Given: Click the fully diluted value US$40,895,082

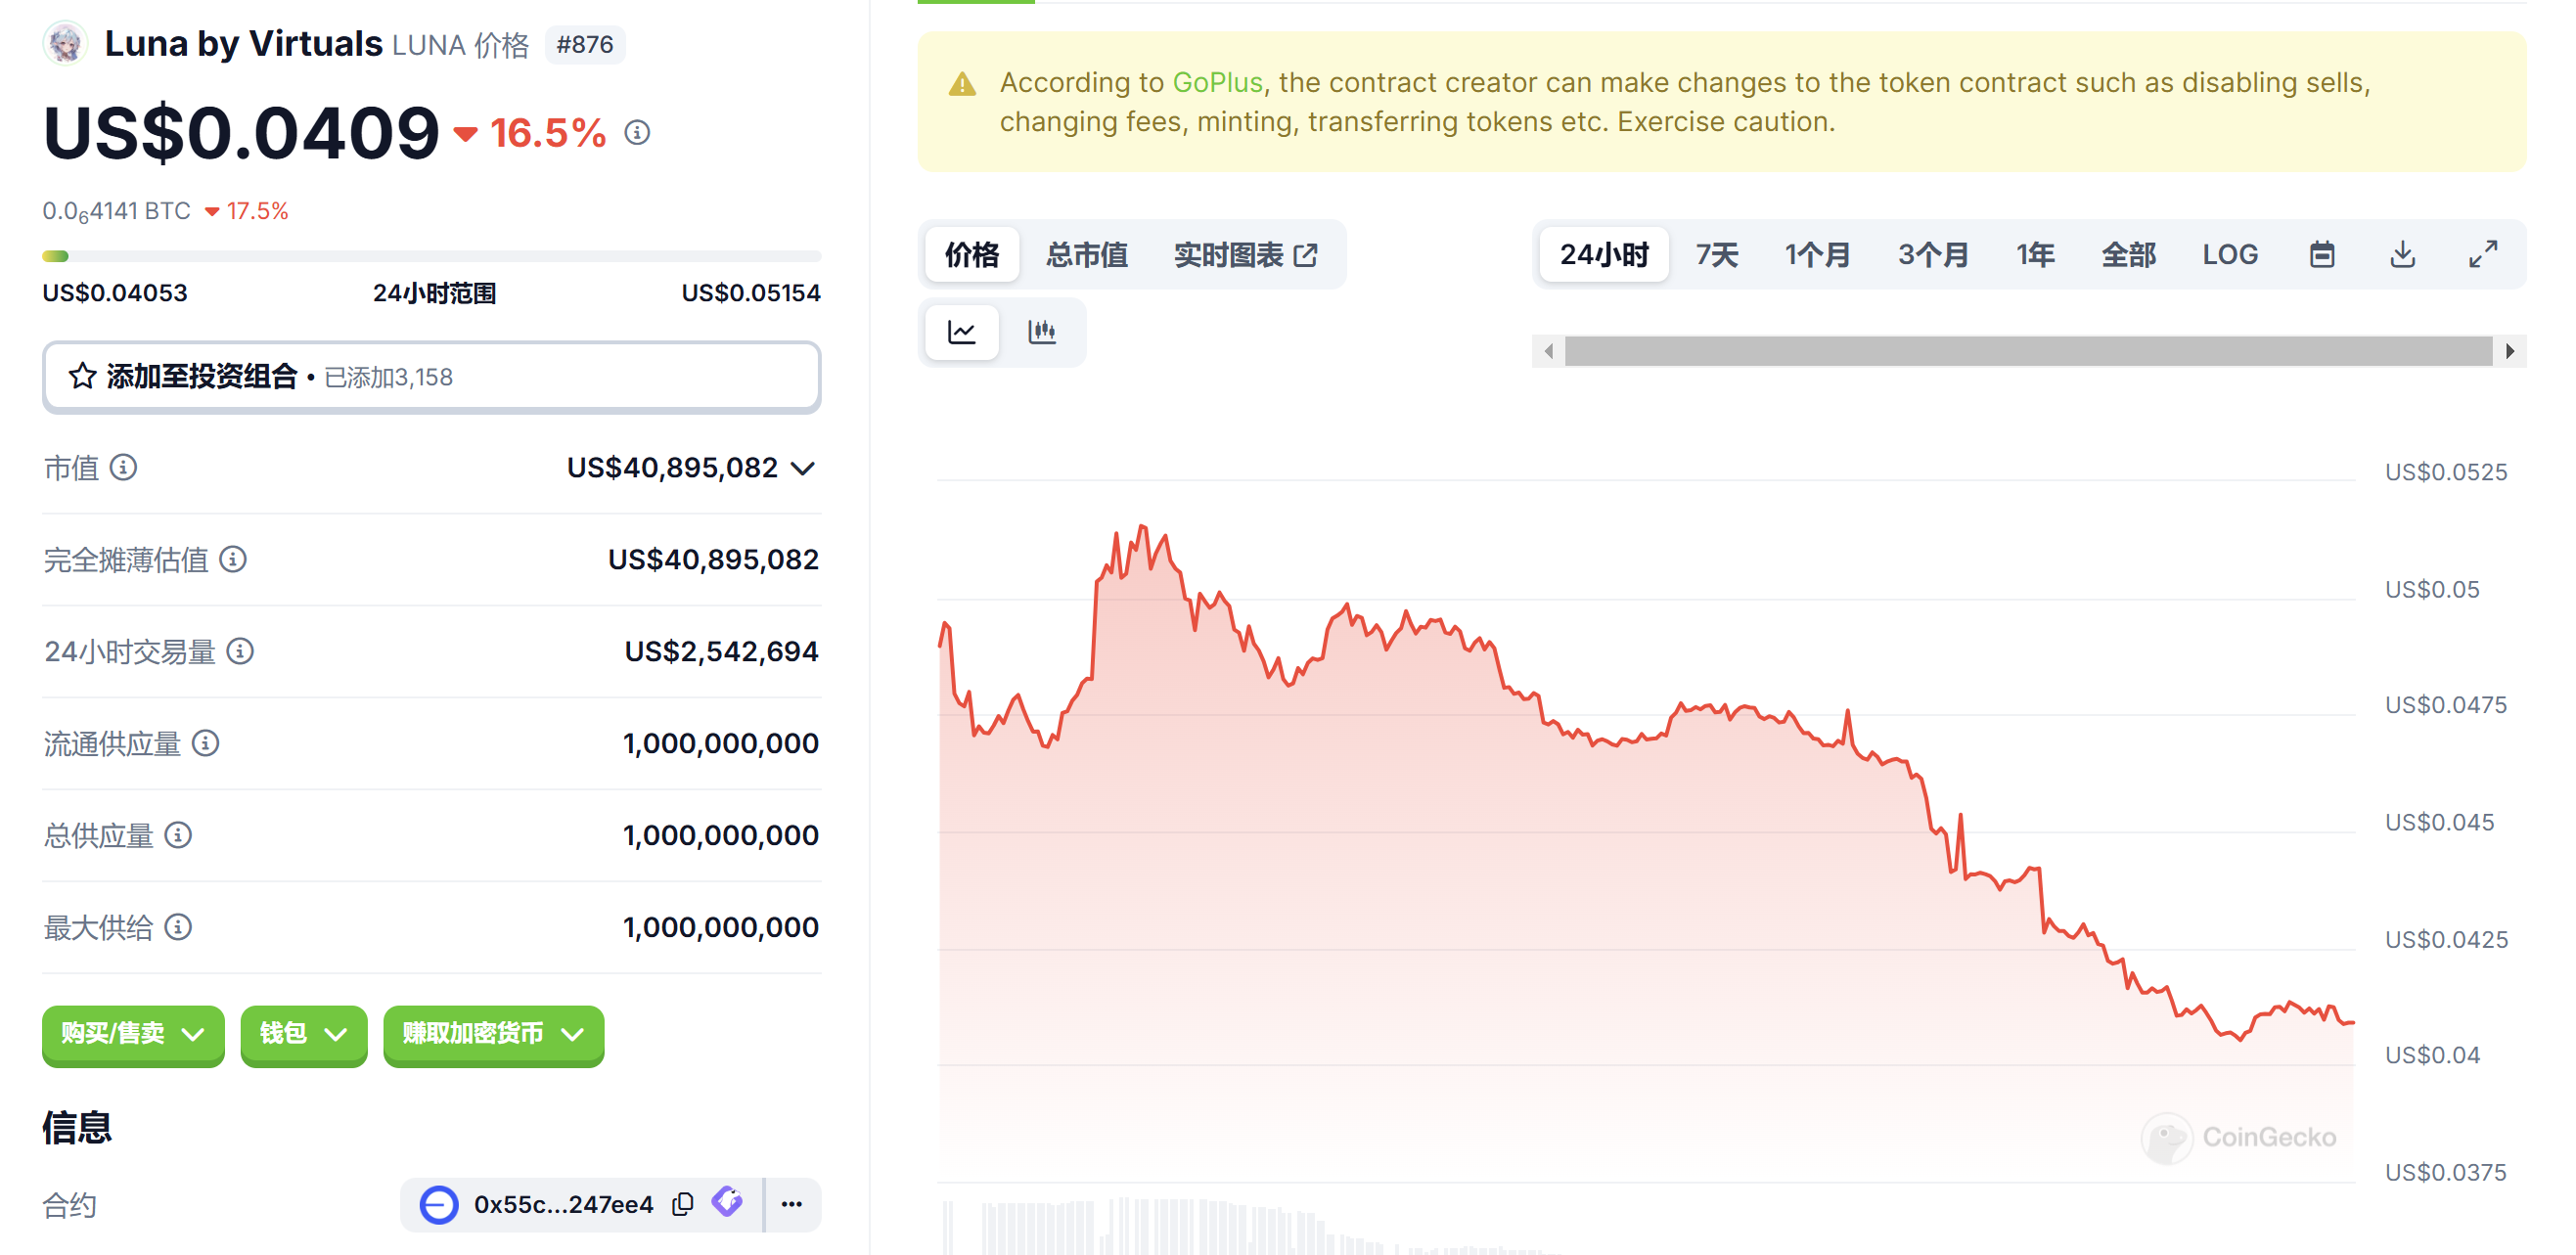Looking at the screenshot, I should tap(713, 559).
